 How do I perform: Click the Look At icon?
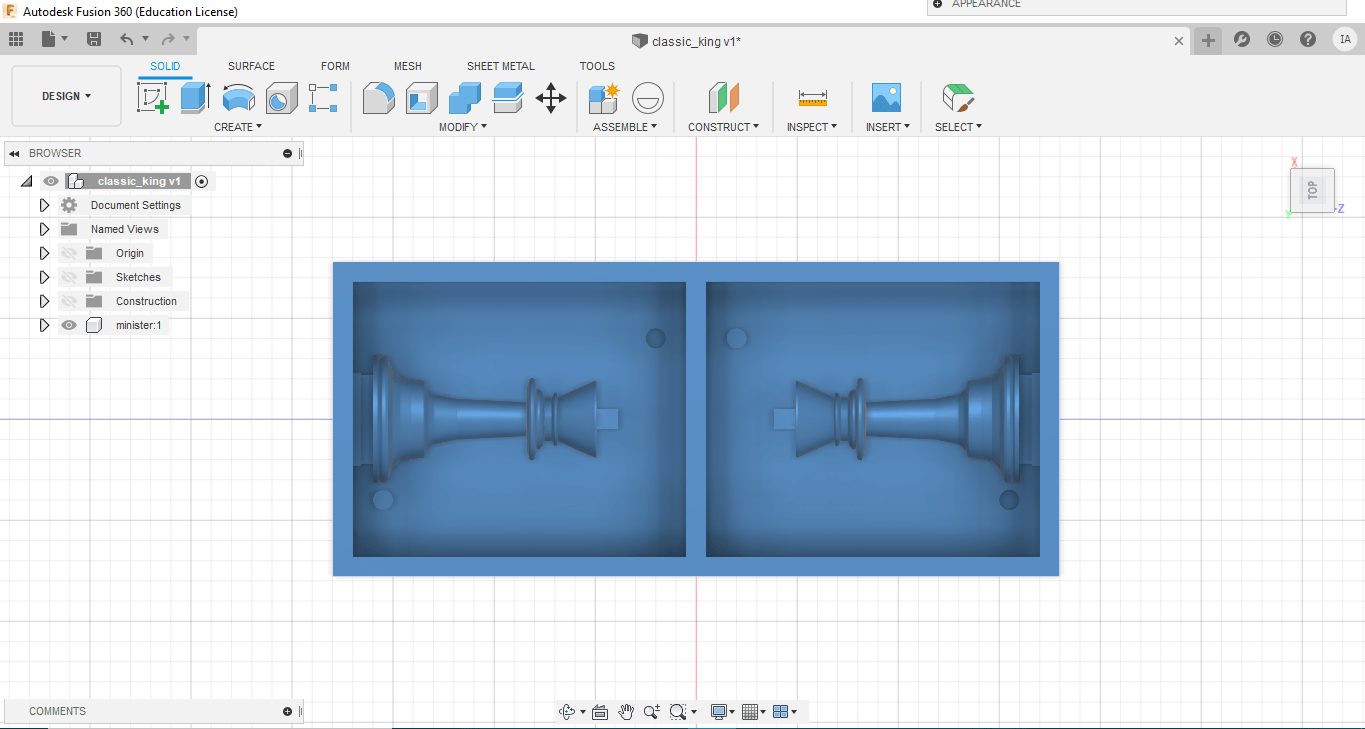(600, 712)
